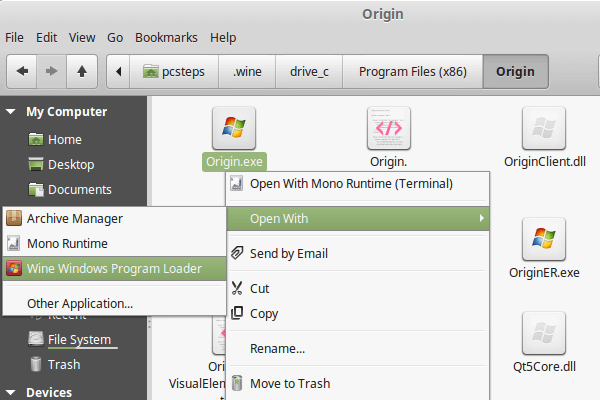This screenshot has height=400, width=600.
Task: Click the Wine Windows Program Loader icon
Action: click(x=14, y=268)
